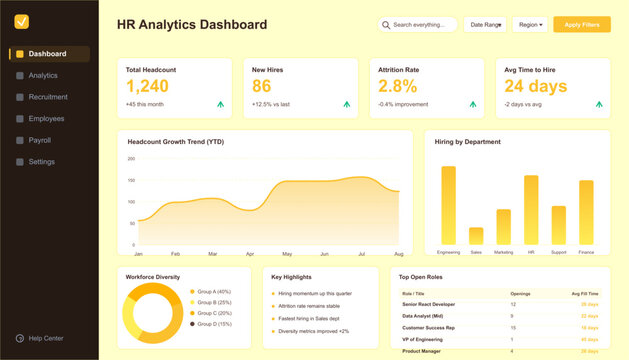Screen dimensions: 629x360
Task: Click the Customer Success Rep row
Action: tap(500, 328)
